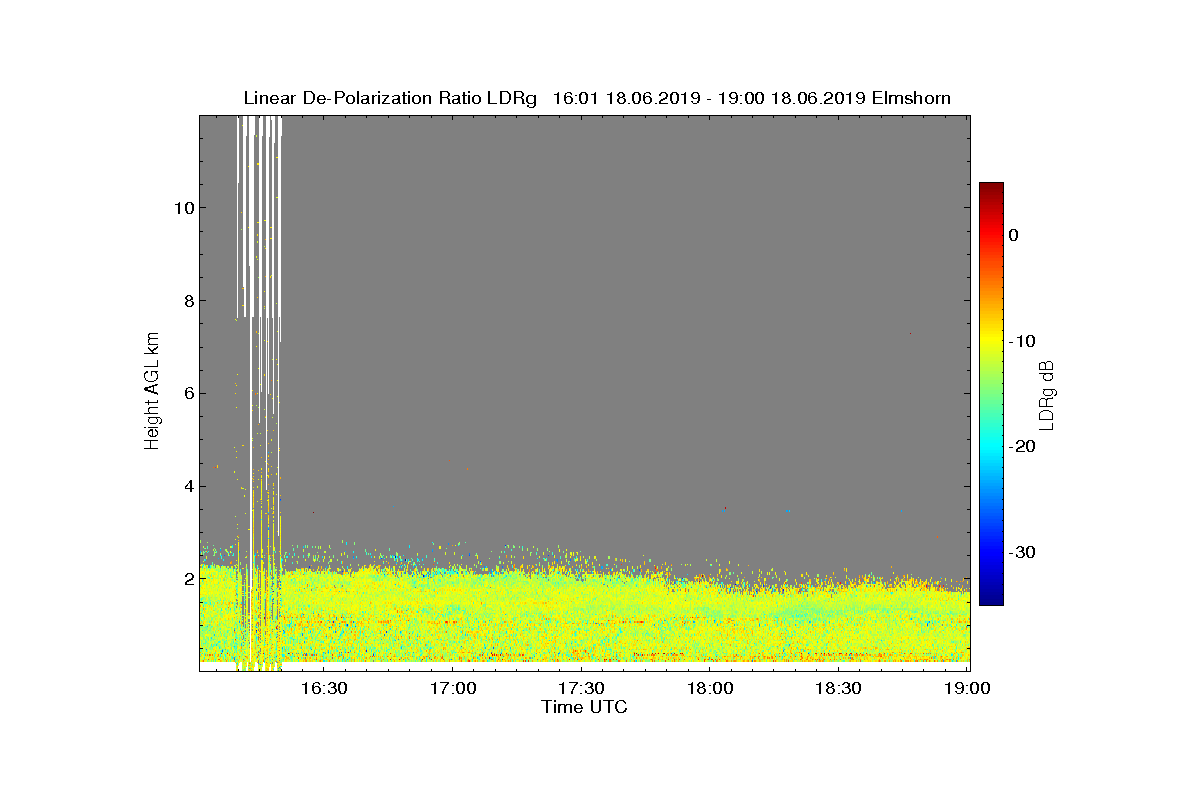Click the dark blue bottom of the colorbar
Viewport: 1200px width, 800px height.
pyautogui.click(x=991, y=597)
